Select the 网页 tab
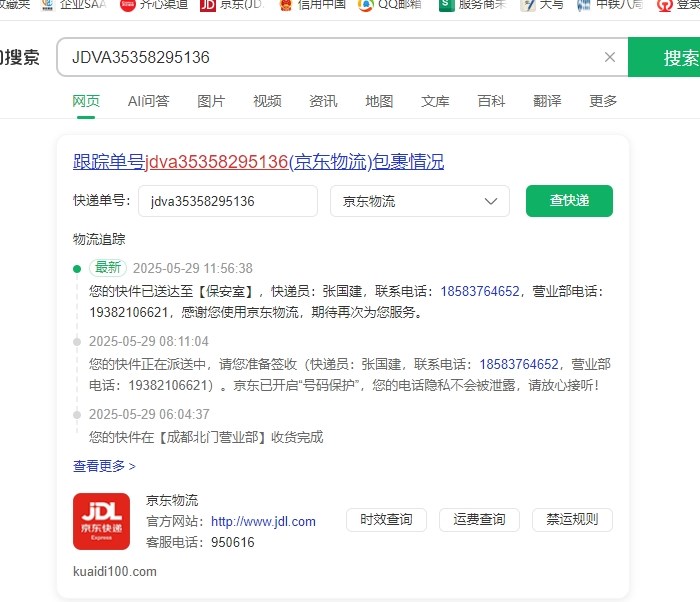The width and height of the screenshot is (700, 602). (x=86, y=101)
